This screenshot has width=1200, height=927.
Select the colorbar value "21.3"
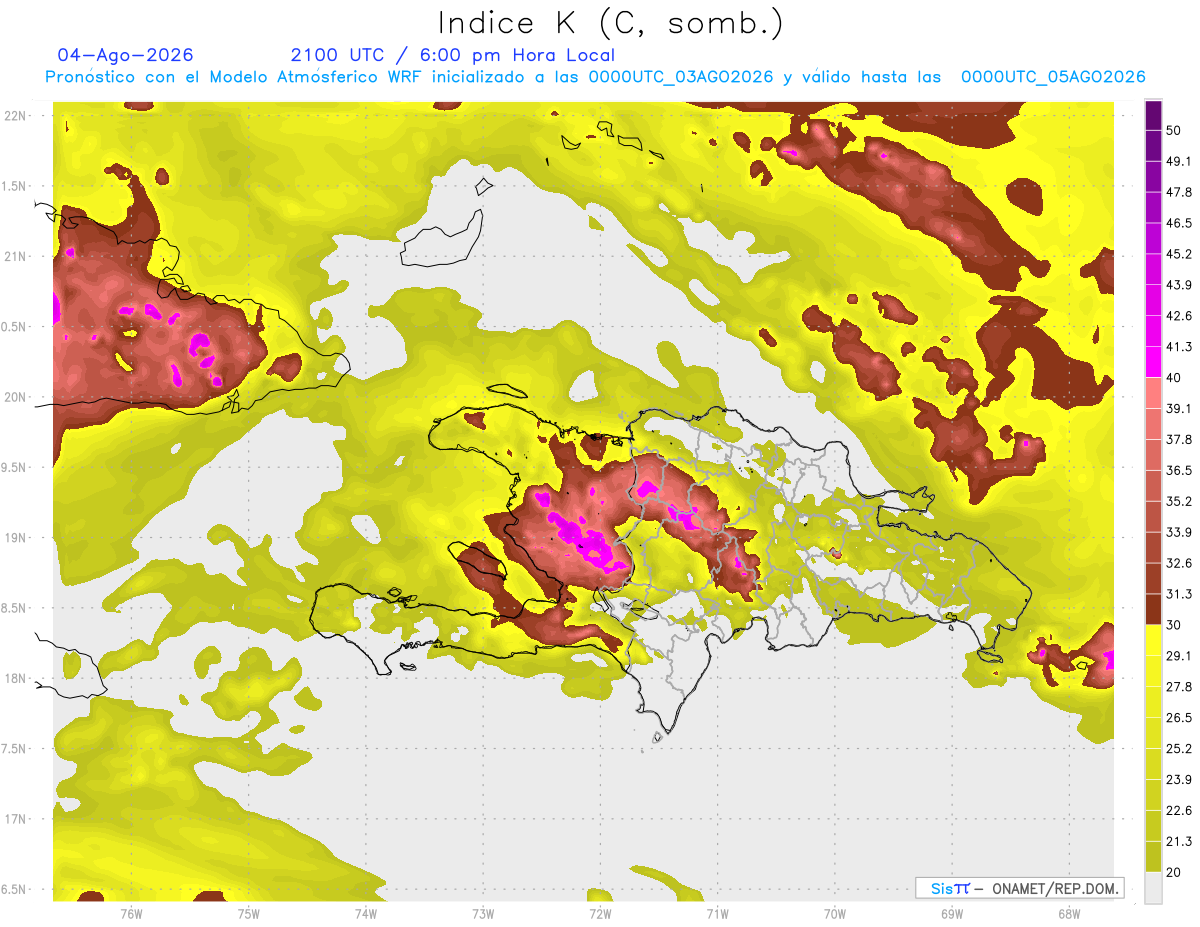point(1178,841)
